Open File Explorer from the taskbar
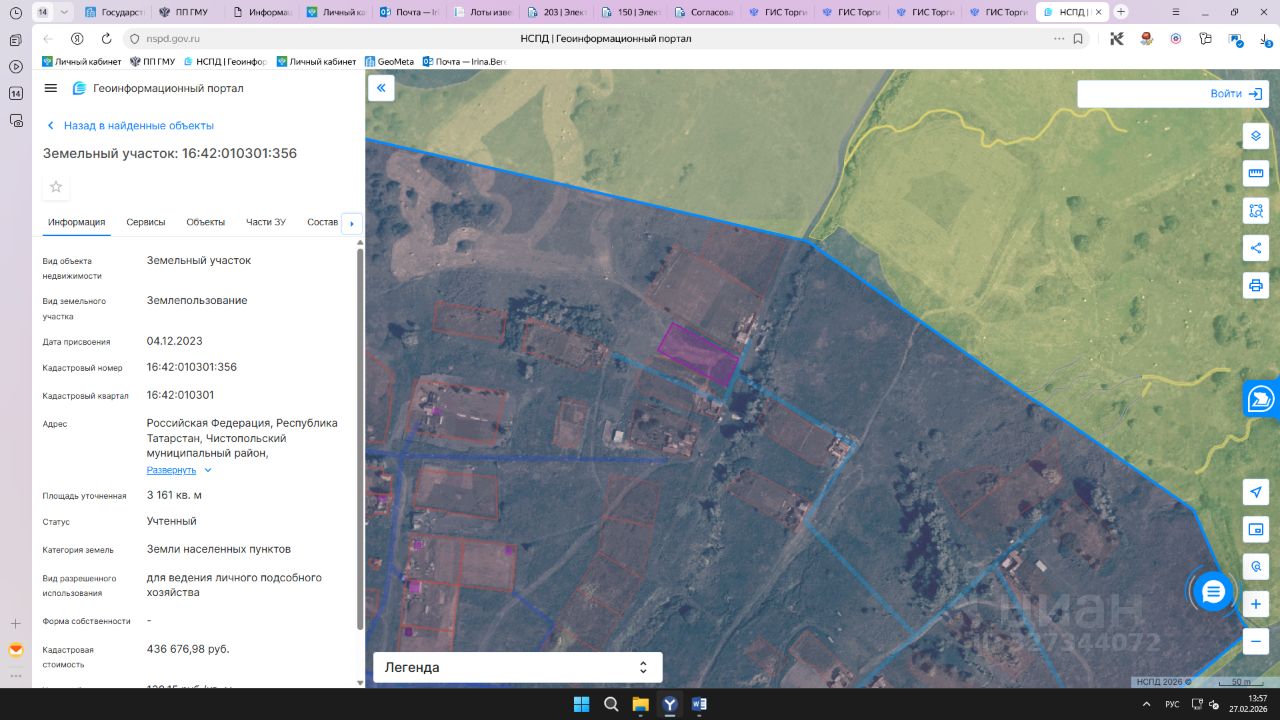 640,704
